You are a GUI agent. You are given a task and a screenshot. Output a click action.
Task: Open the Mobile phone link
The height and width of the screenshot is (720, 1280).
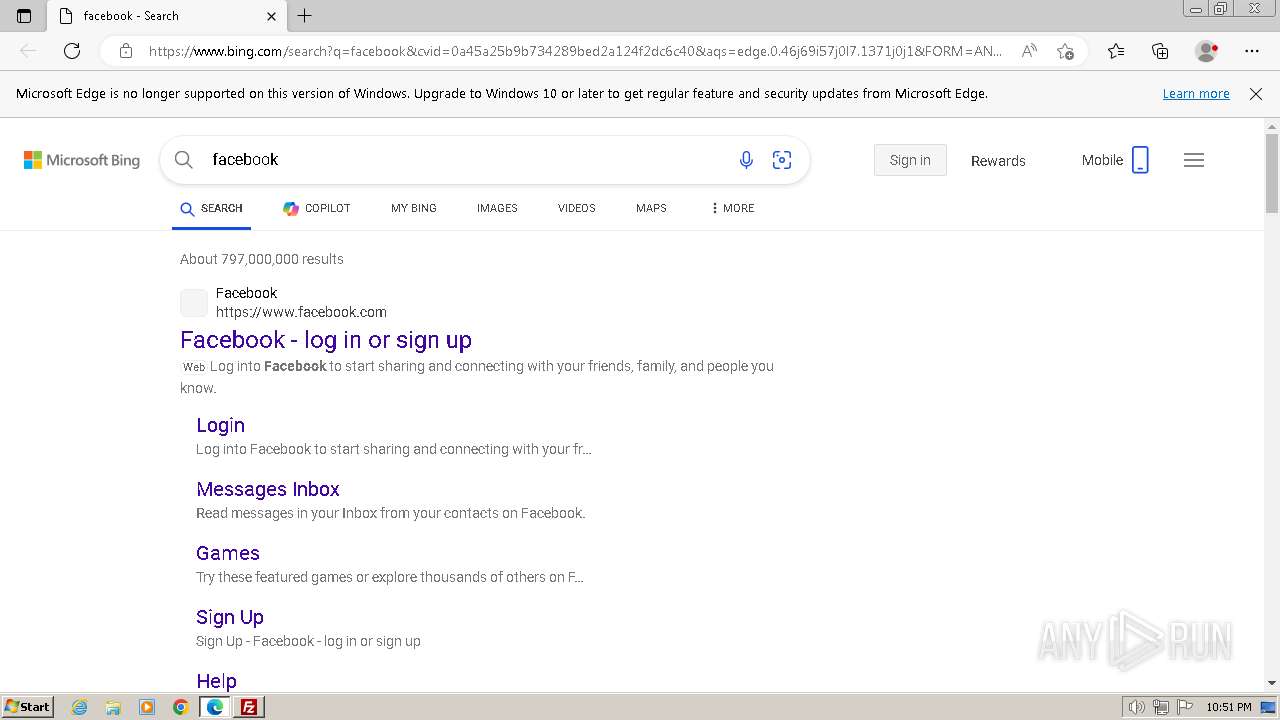click(x=1115, y=160)
